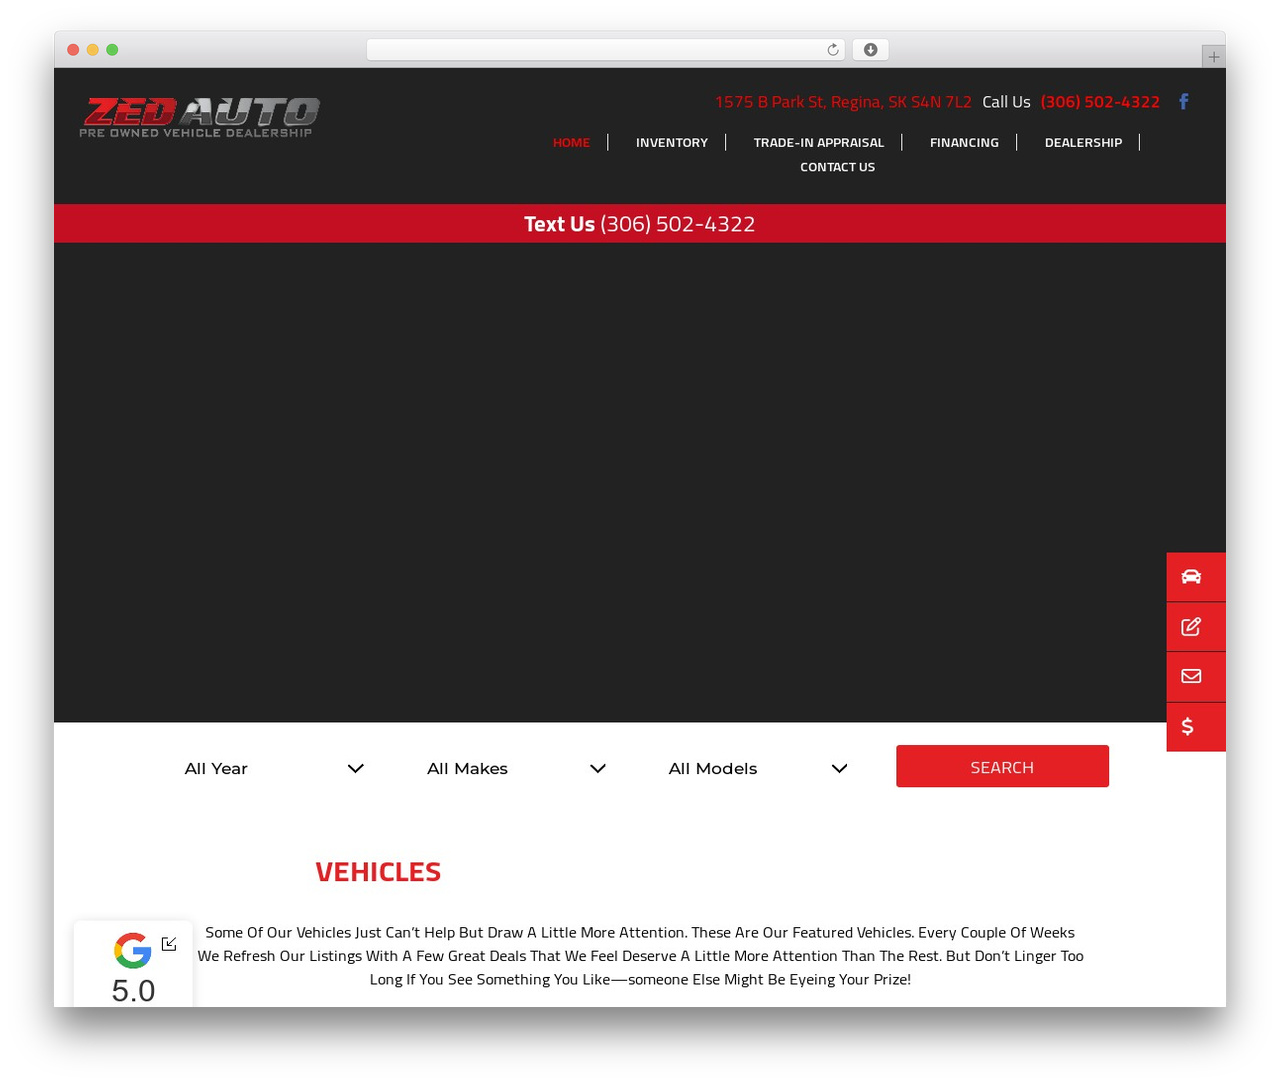
Task: Open the Financing menu item
Action: click(964, 142)
